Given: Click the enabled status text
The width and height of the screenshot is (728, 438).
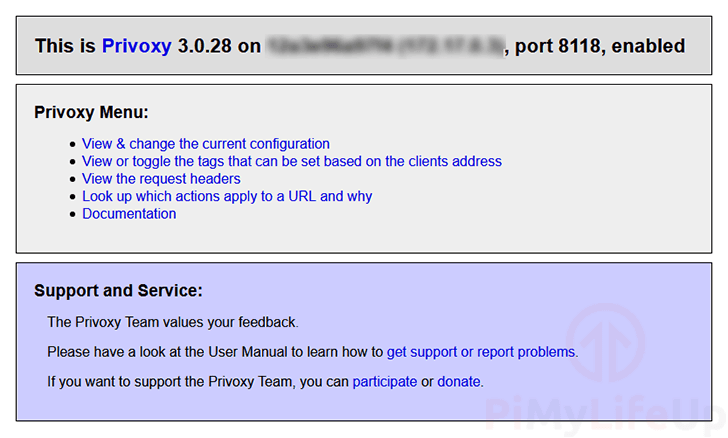Looking at the screenshot, I should (x=648, y=46).
